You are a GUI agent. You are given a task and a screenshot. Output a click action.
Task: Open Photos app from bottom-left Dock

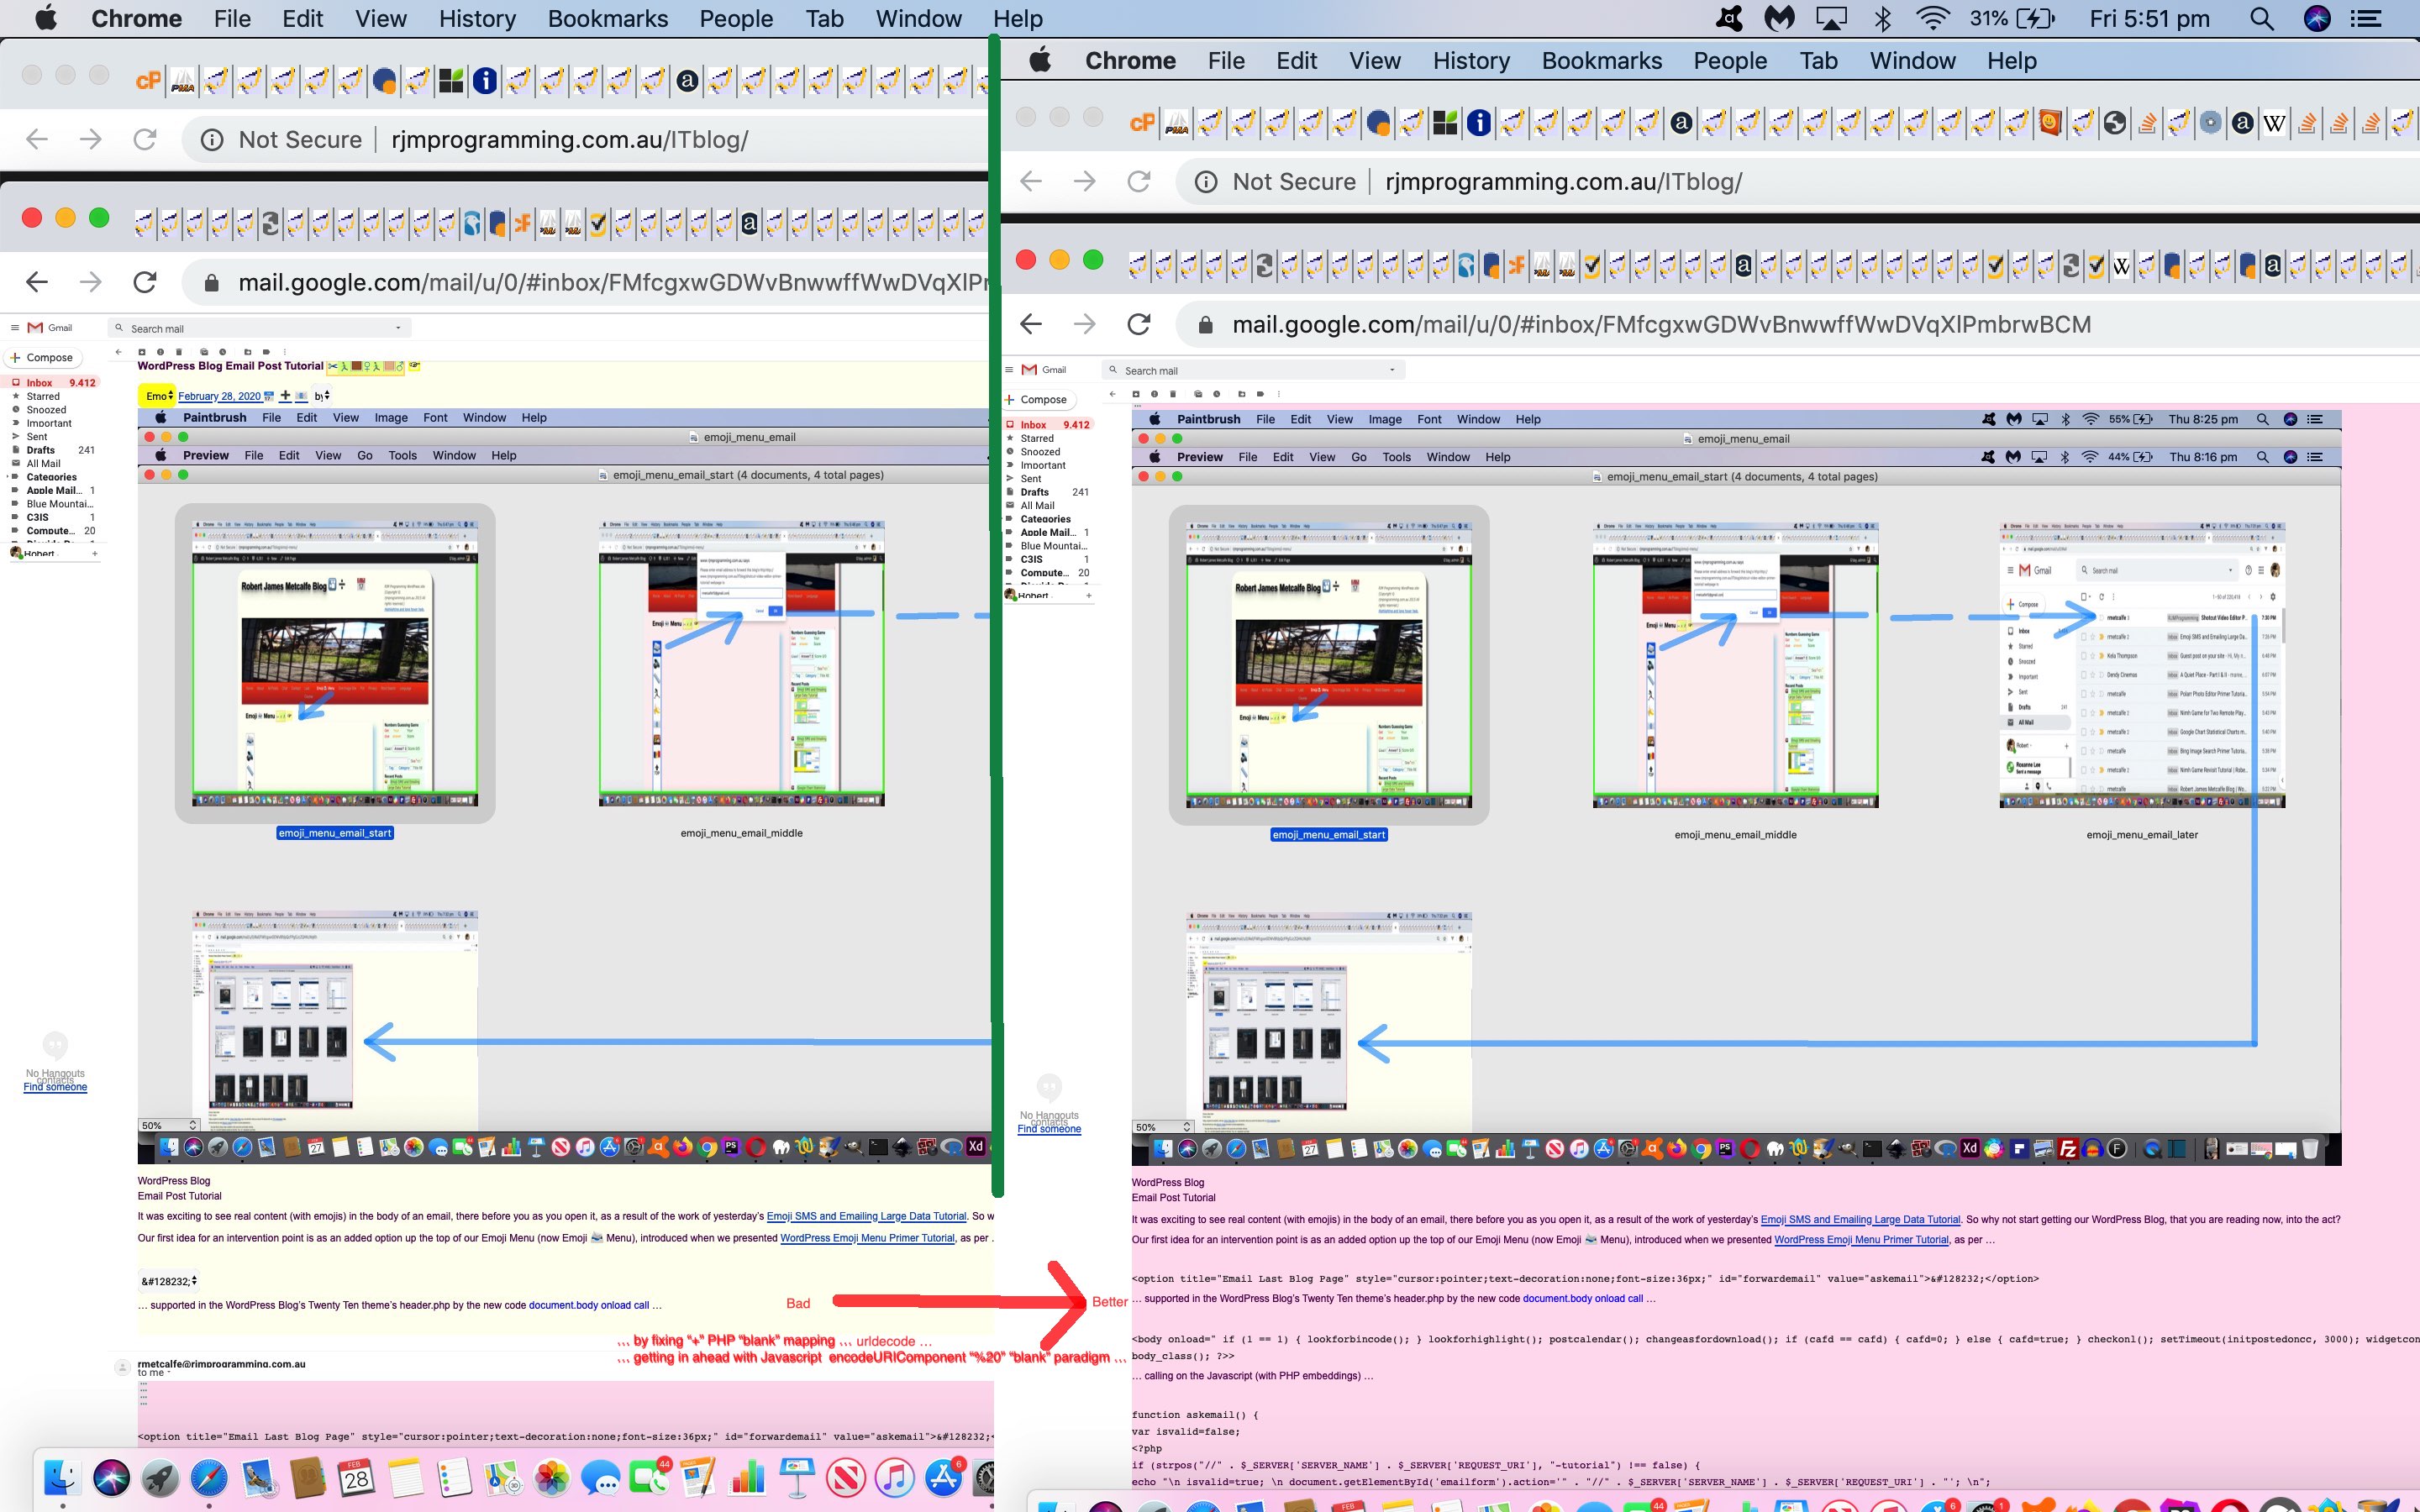(552, 1477)
